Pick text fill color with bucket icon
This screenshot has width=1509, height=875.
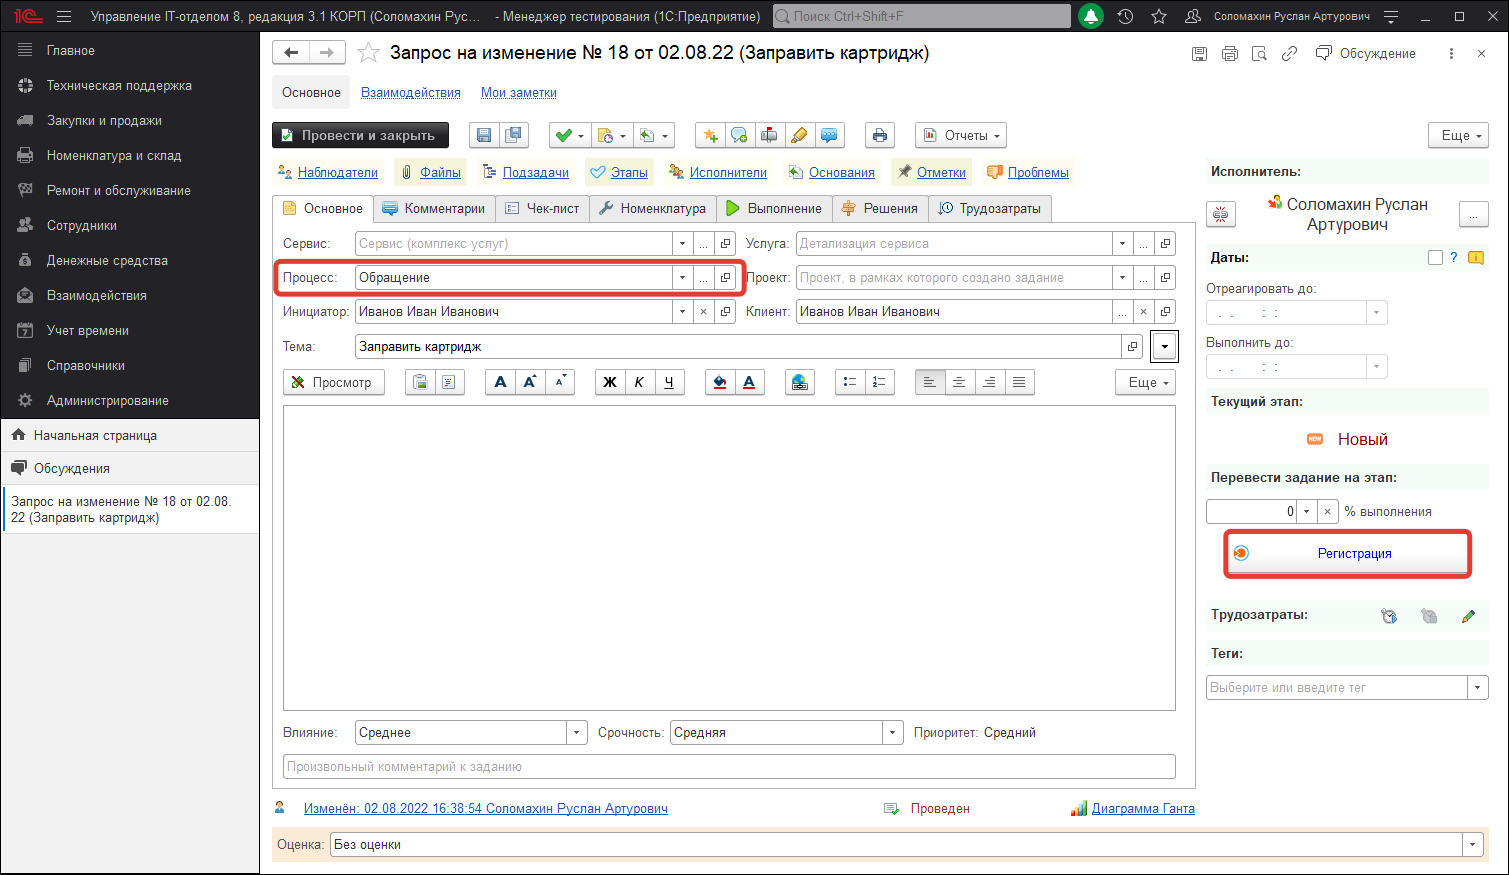719,382
